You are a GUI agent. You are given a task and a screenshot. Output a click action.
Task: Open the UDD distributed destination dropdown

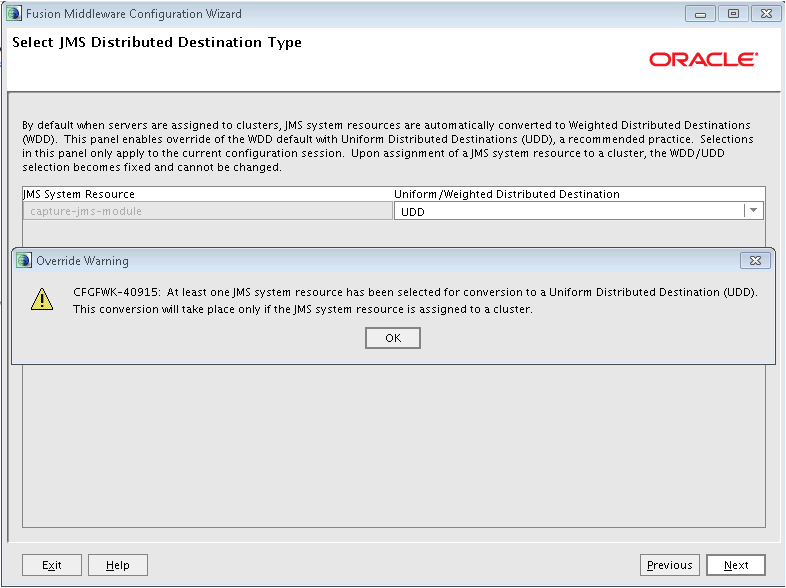coord(753,211)
